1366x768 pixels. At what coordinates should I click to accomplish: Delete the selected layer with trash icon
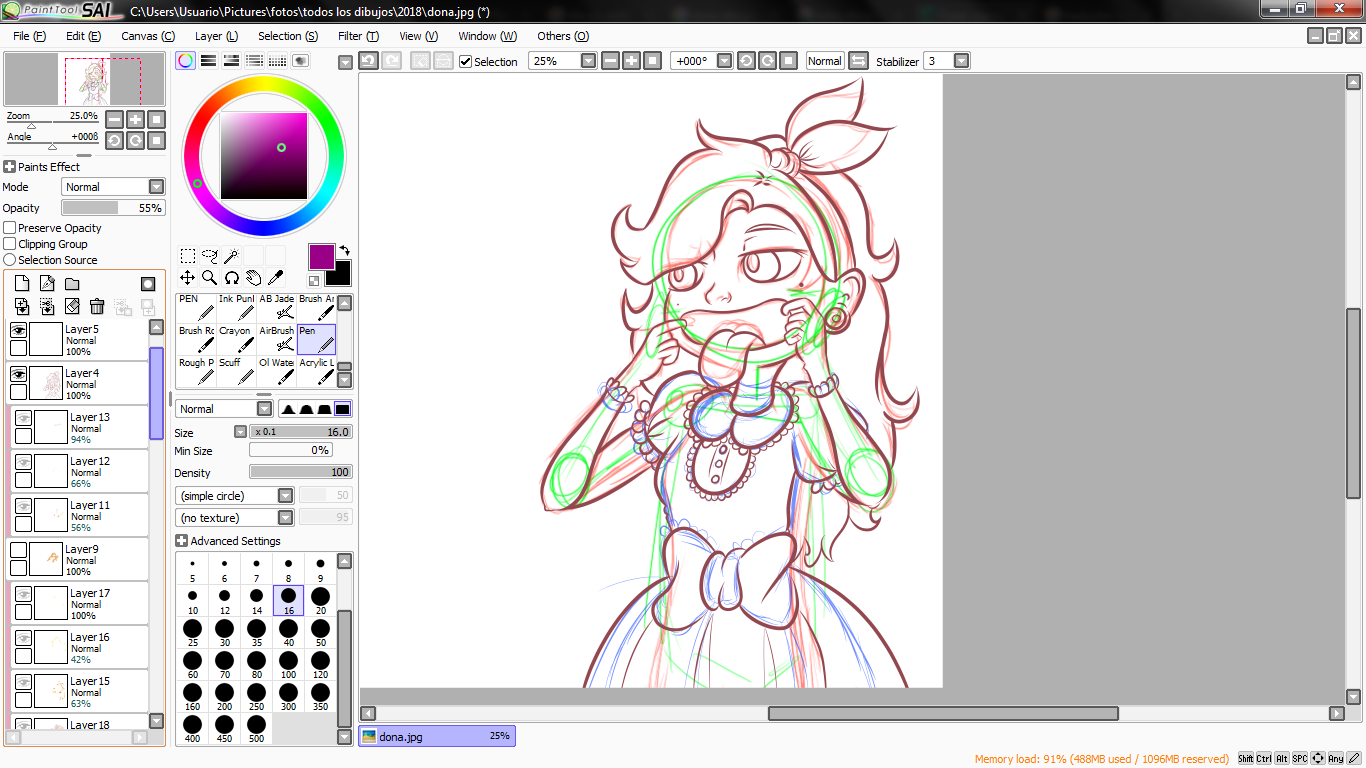pyautogui.click(x=97, y=306)
